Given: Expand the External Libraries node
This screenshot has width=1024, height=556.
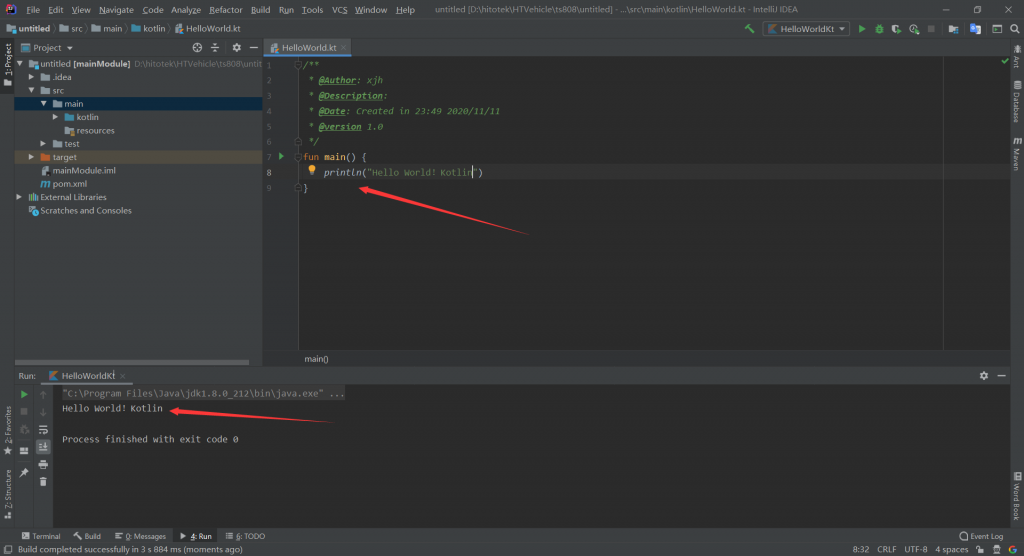Looking at the screenshot, I should coord(19,197).
